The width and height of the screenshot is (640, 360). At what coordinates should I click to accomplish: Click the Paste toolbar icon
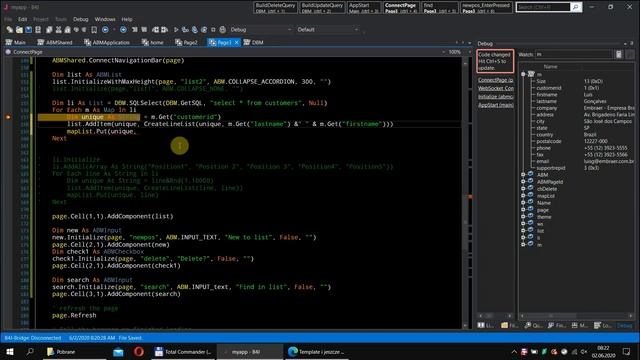click(x=67, y=30)
